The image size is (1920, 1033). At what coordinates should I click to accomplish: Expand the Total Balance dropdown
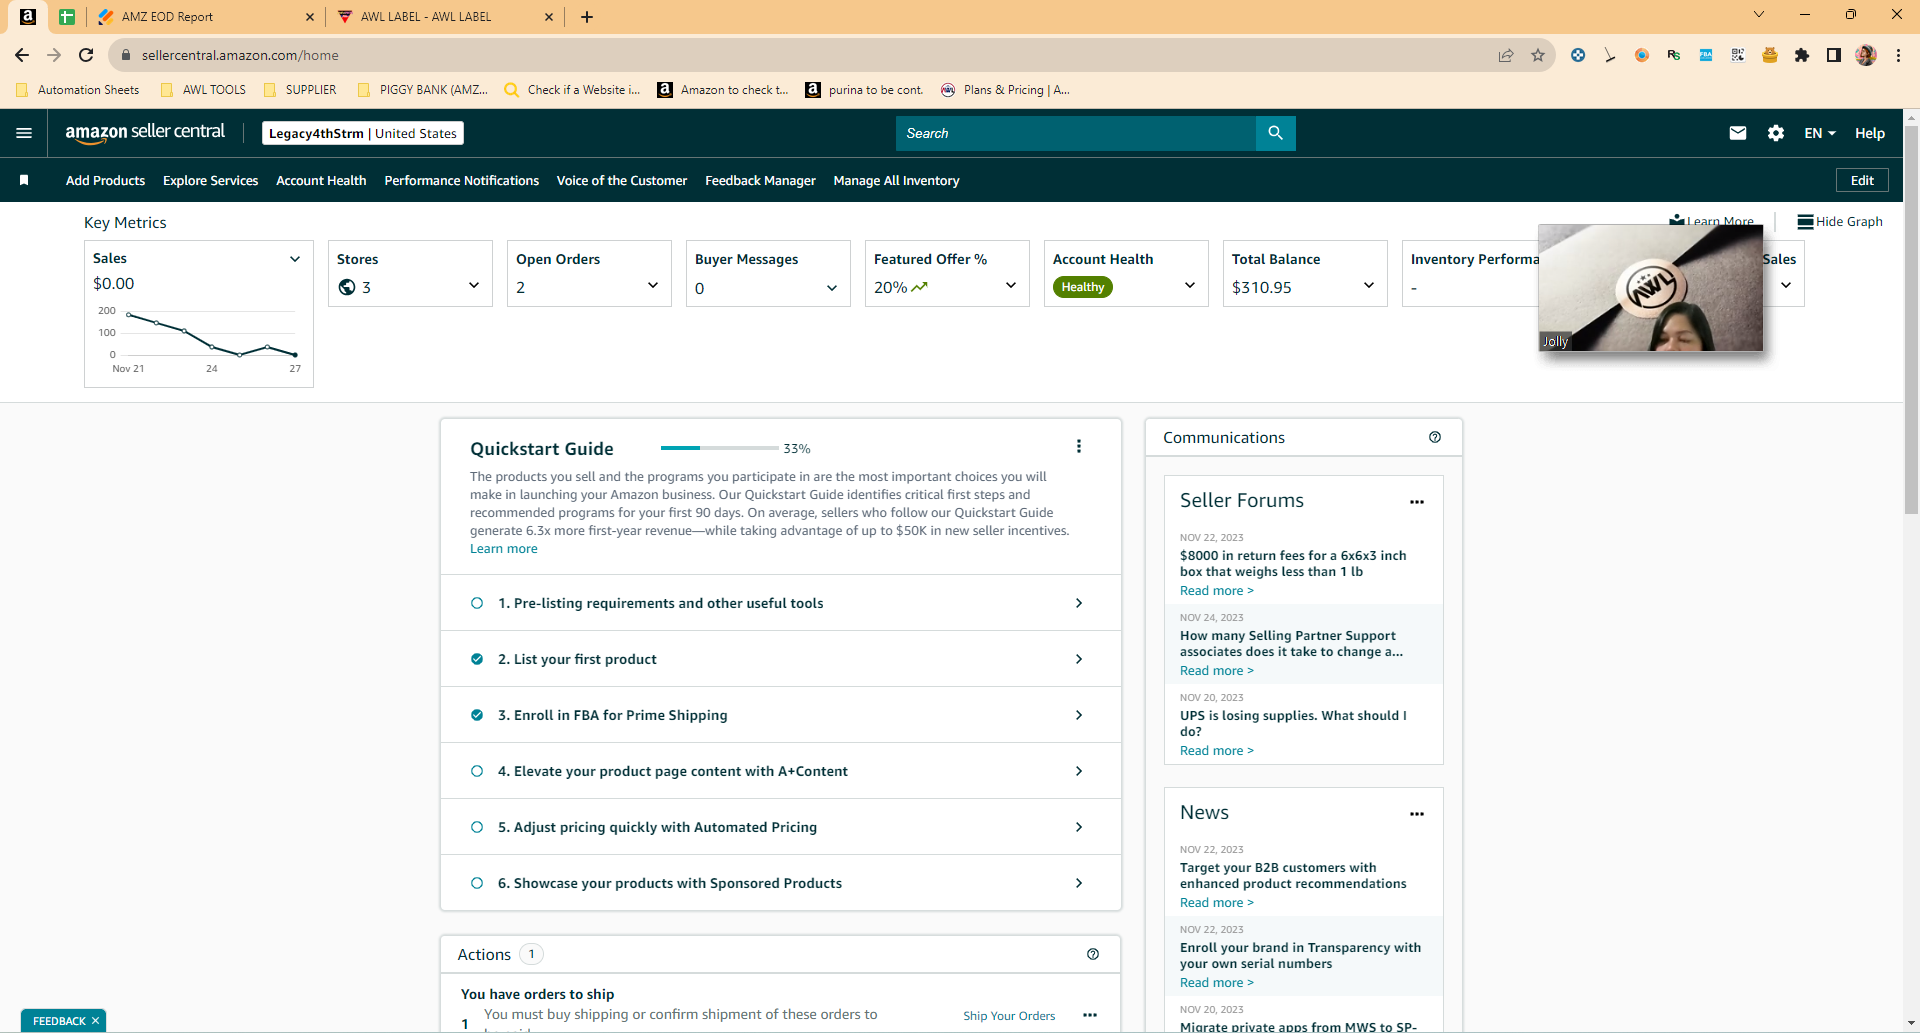[x=1369, y=286]
